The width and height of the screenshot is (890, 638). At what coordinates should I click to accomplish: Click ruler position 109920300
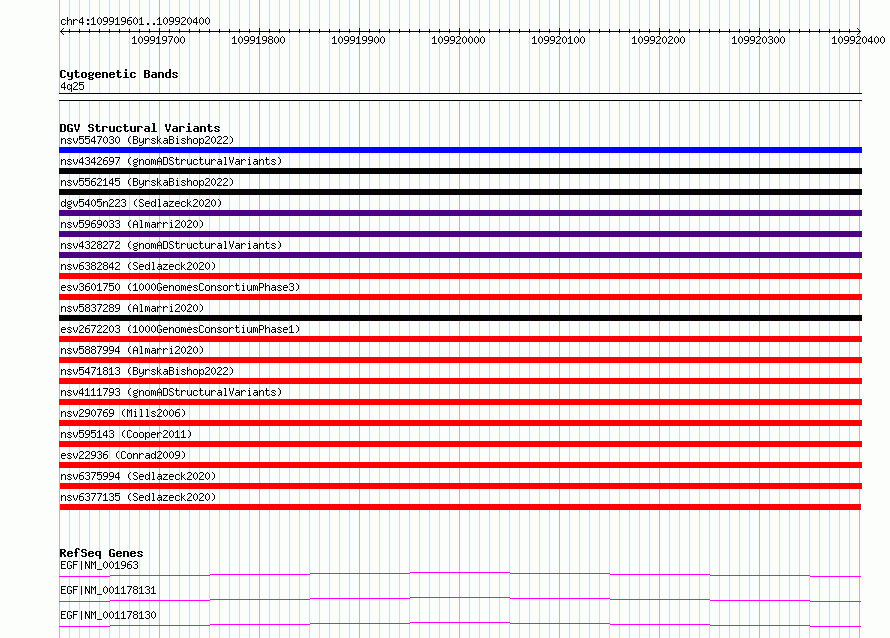point(758,40)
